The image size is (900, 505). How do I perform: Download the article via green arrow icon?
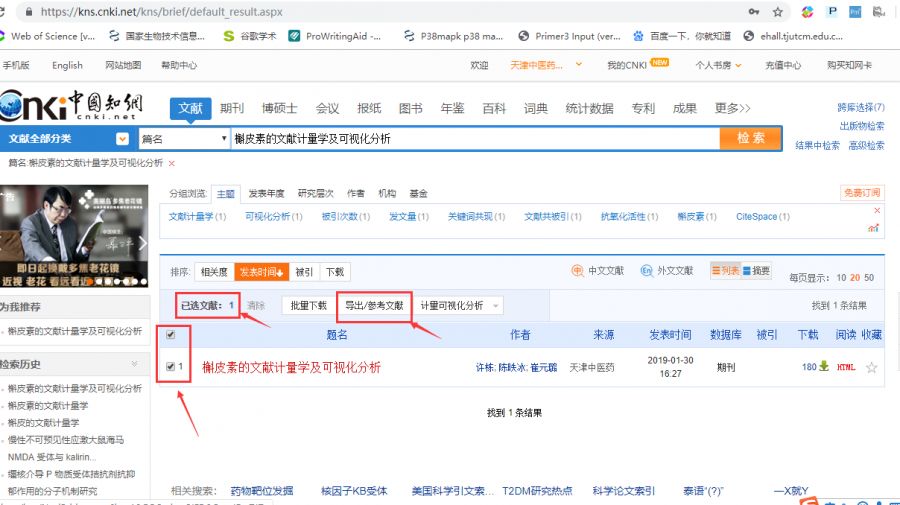(x=824, y=366)
